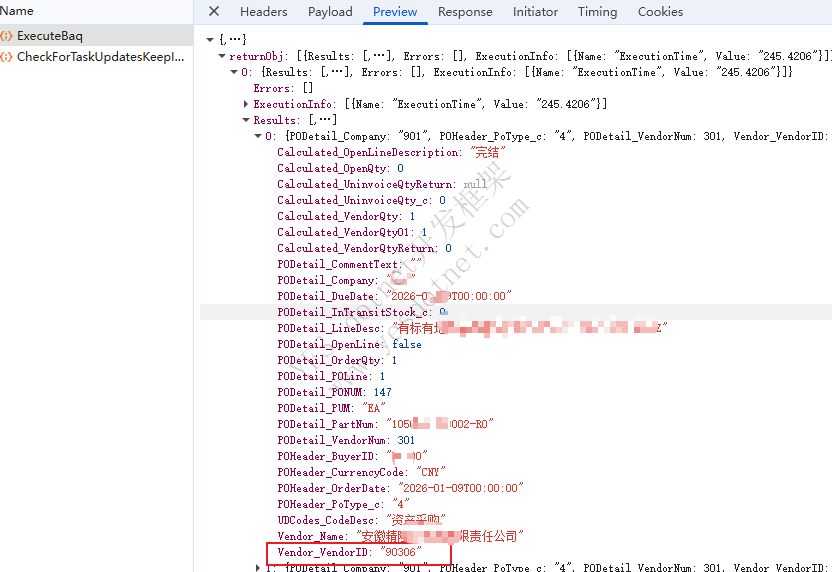
Task: Switch to the Payload tab
Action: (x=330, y=12)
